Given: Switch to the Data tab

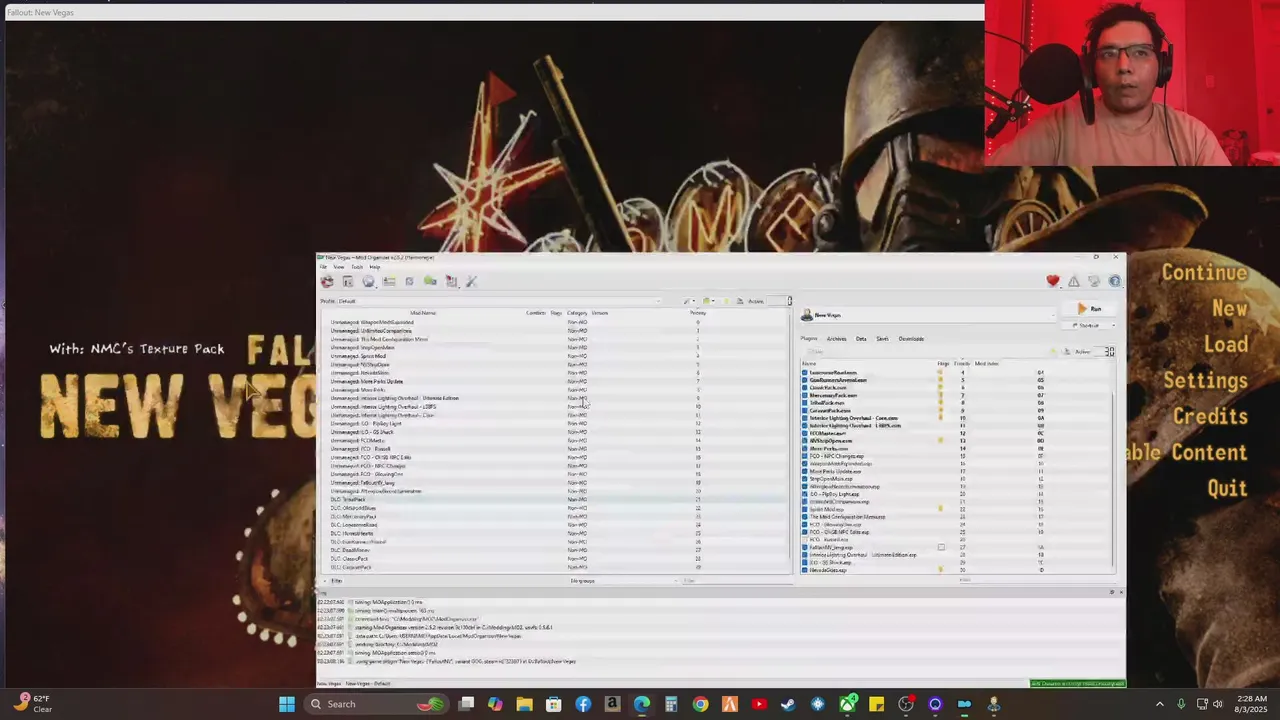Looking at the screenshot, I should pos(861,339).
